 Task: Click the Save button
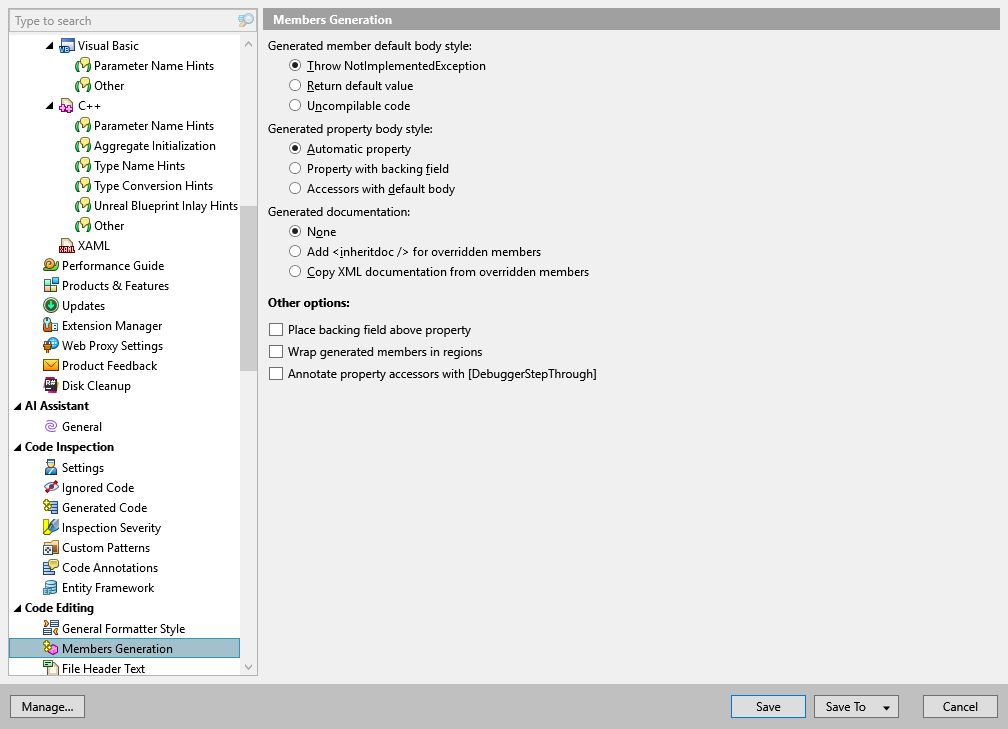[x=768, y=706]
